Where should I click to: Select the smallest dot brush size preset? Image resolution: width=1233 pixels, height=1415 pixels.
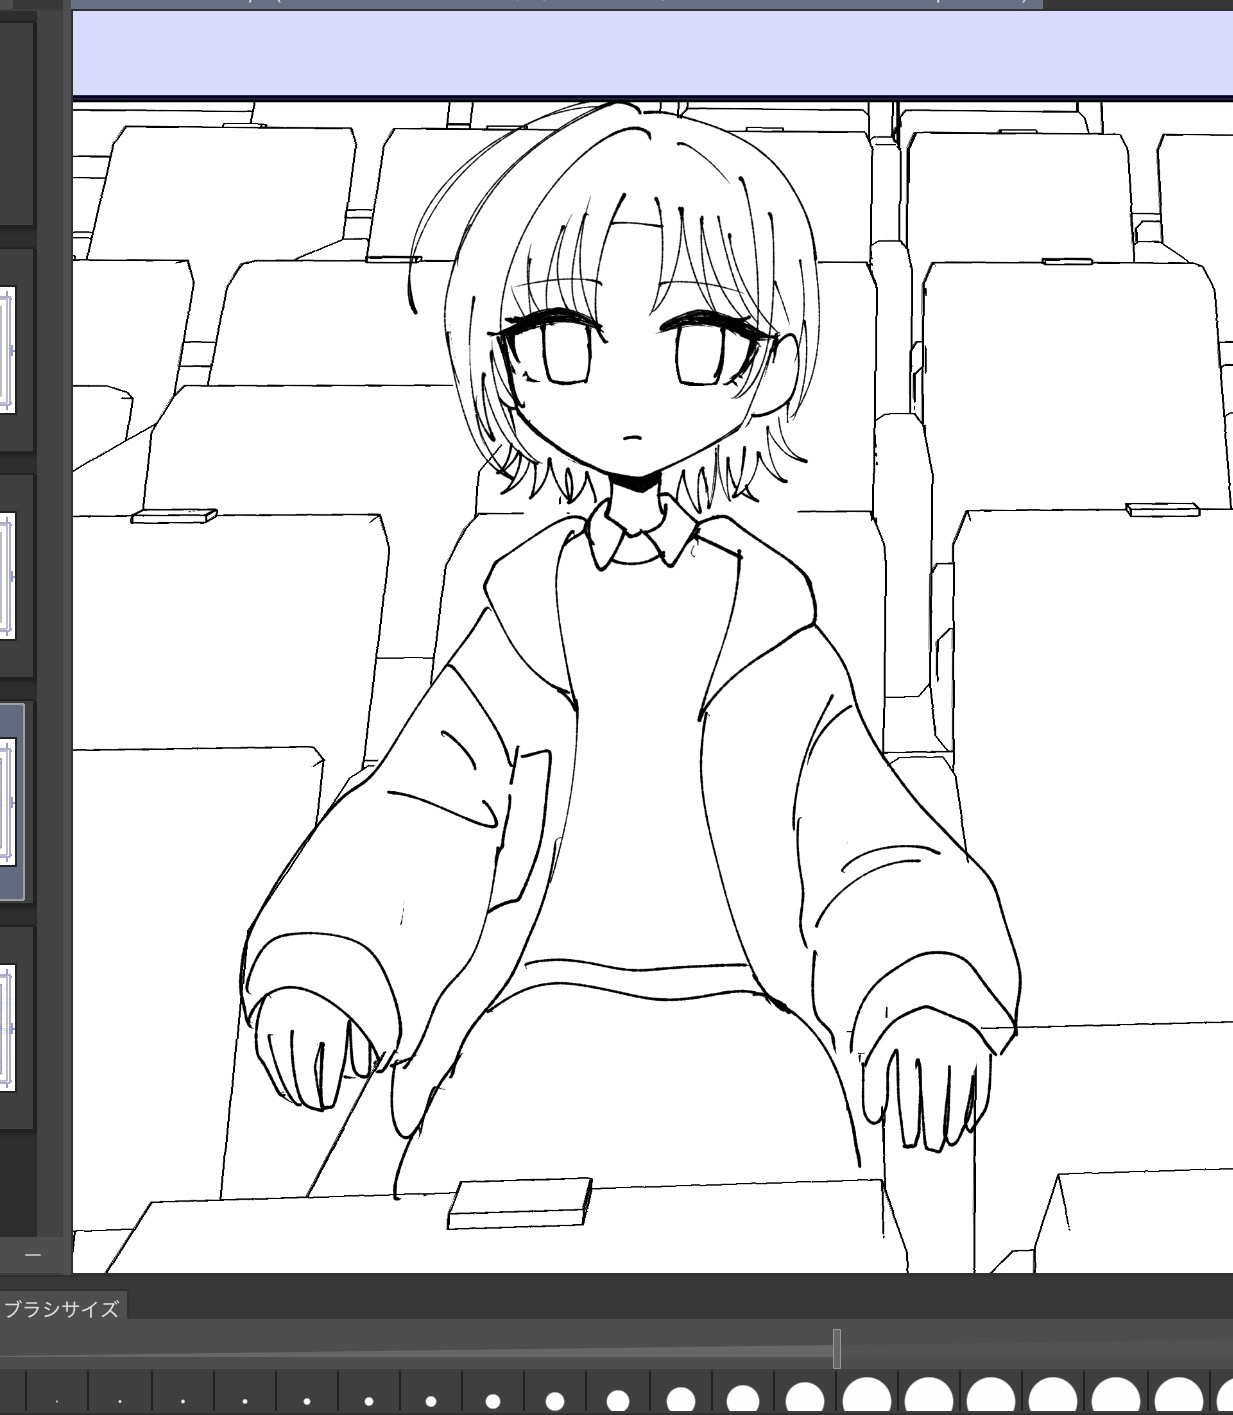[57, 1402]
